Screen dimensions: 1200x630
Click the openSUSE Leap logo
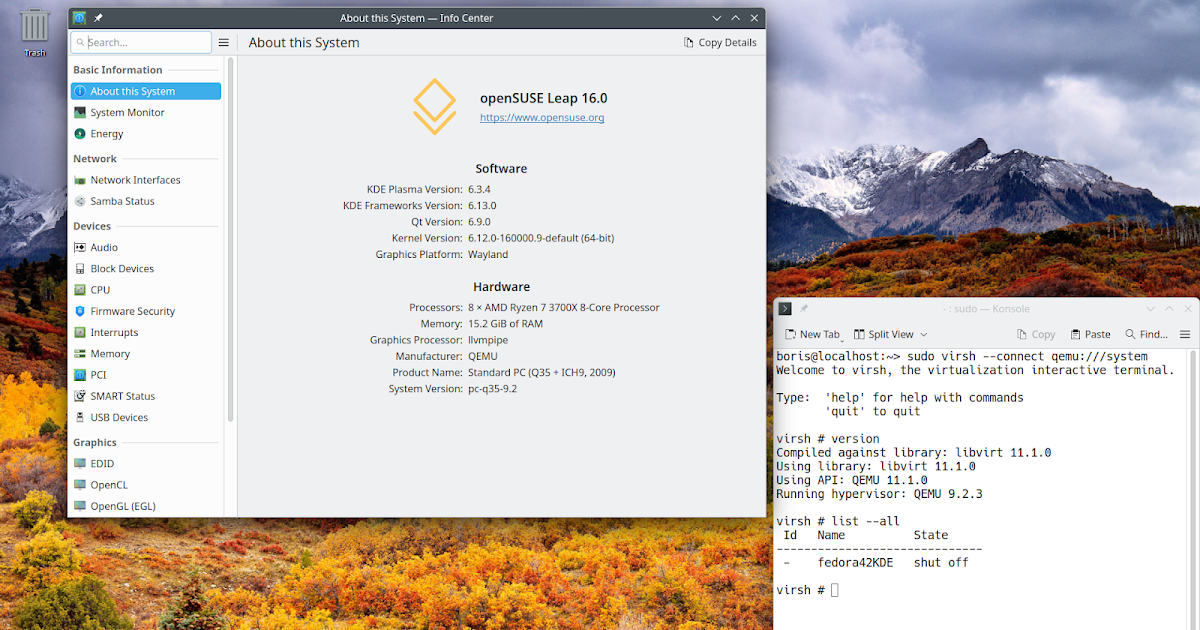[x=435, y=107]
